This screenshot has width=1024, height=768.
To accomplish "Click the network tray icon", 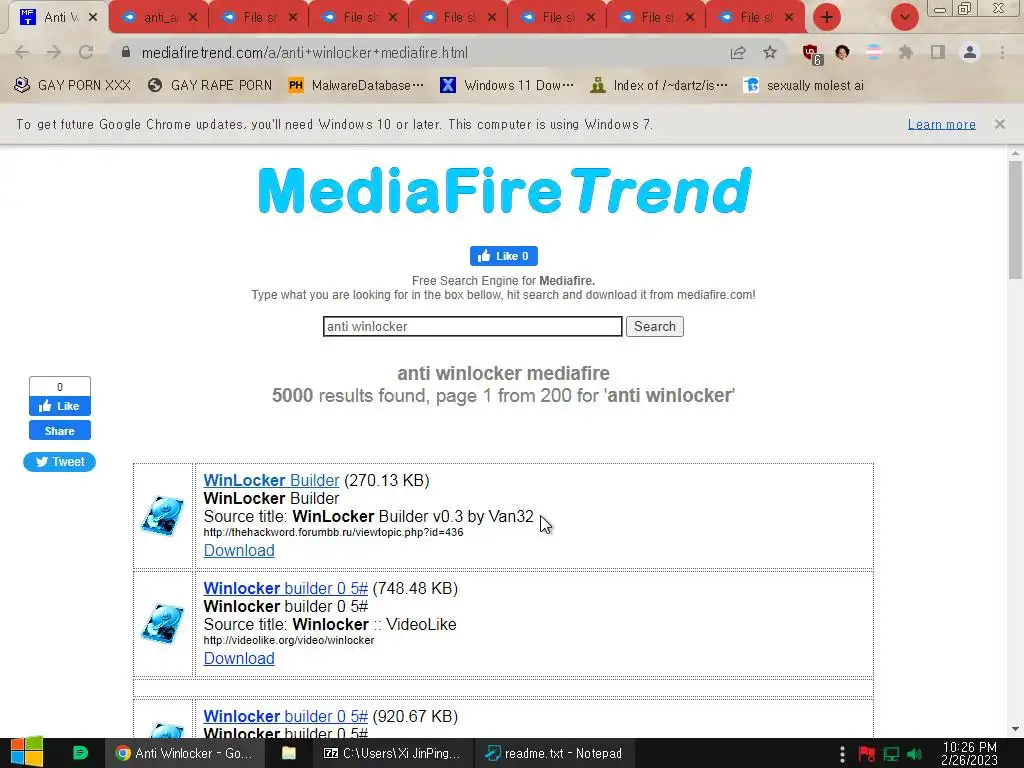I will point(891,754).
